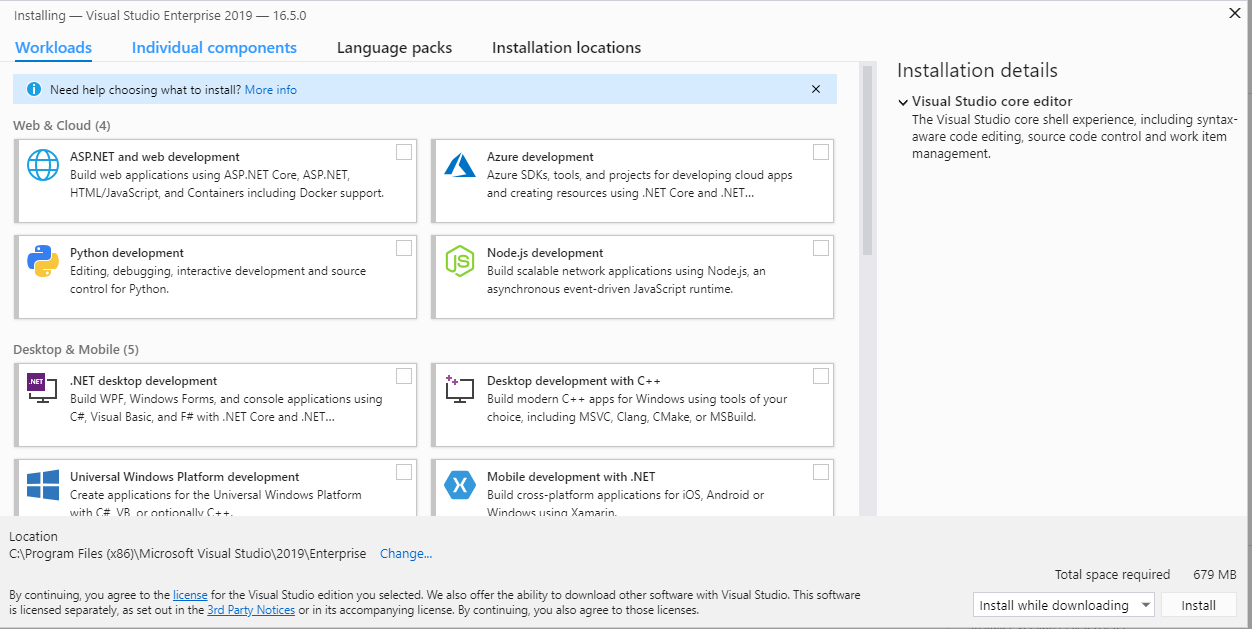
Task: Click the Azure development title text
Action: coord(540,157)
